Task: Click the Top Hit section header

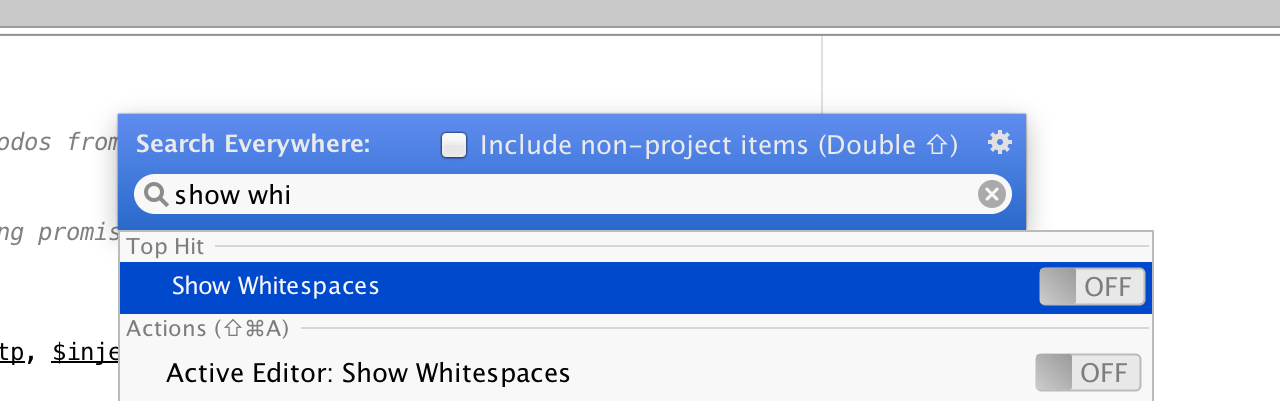Action: pyautogui.click(x=166, y=246)
